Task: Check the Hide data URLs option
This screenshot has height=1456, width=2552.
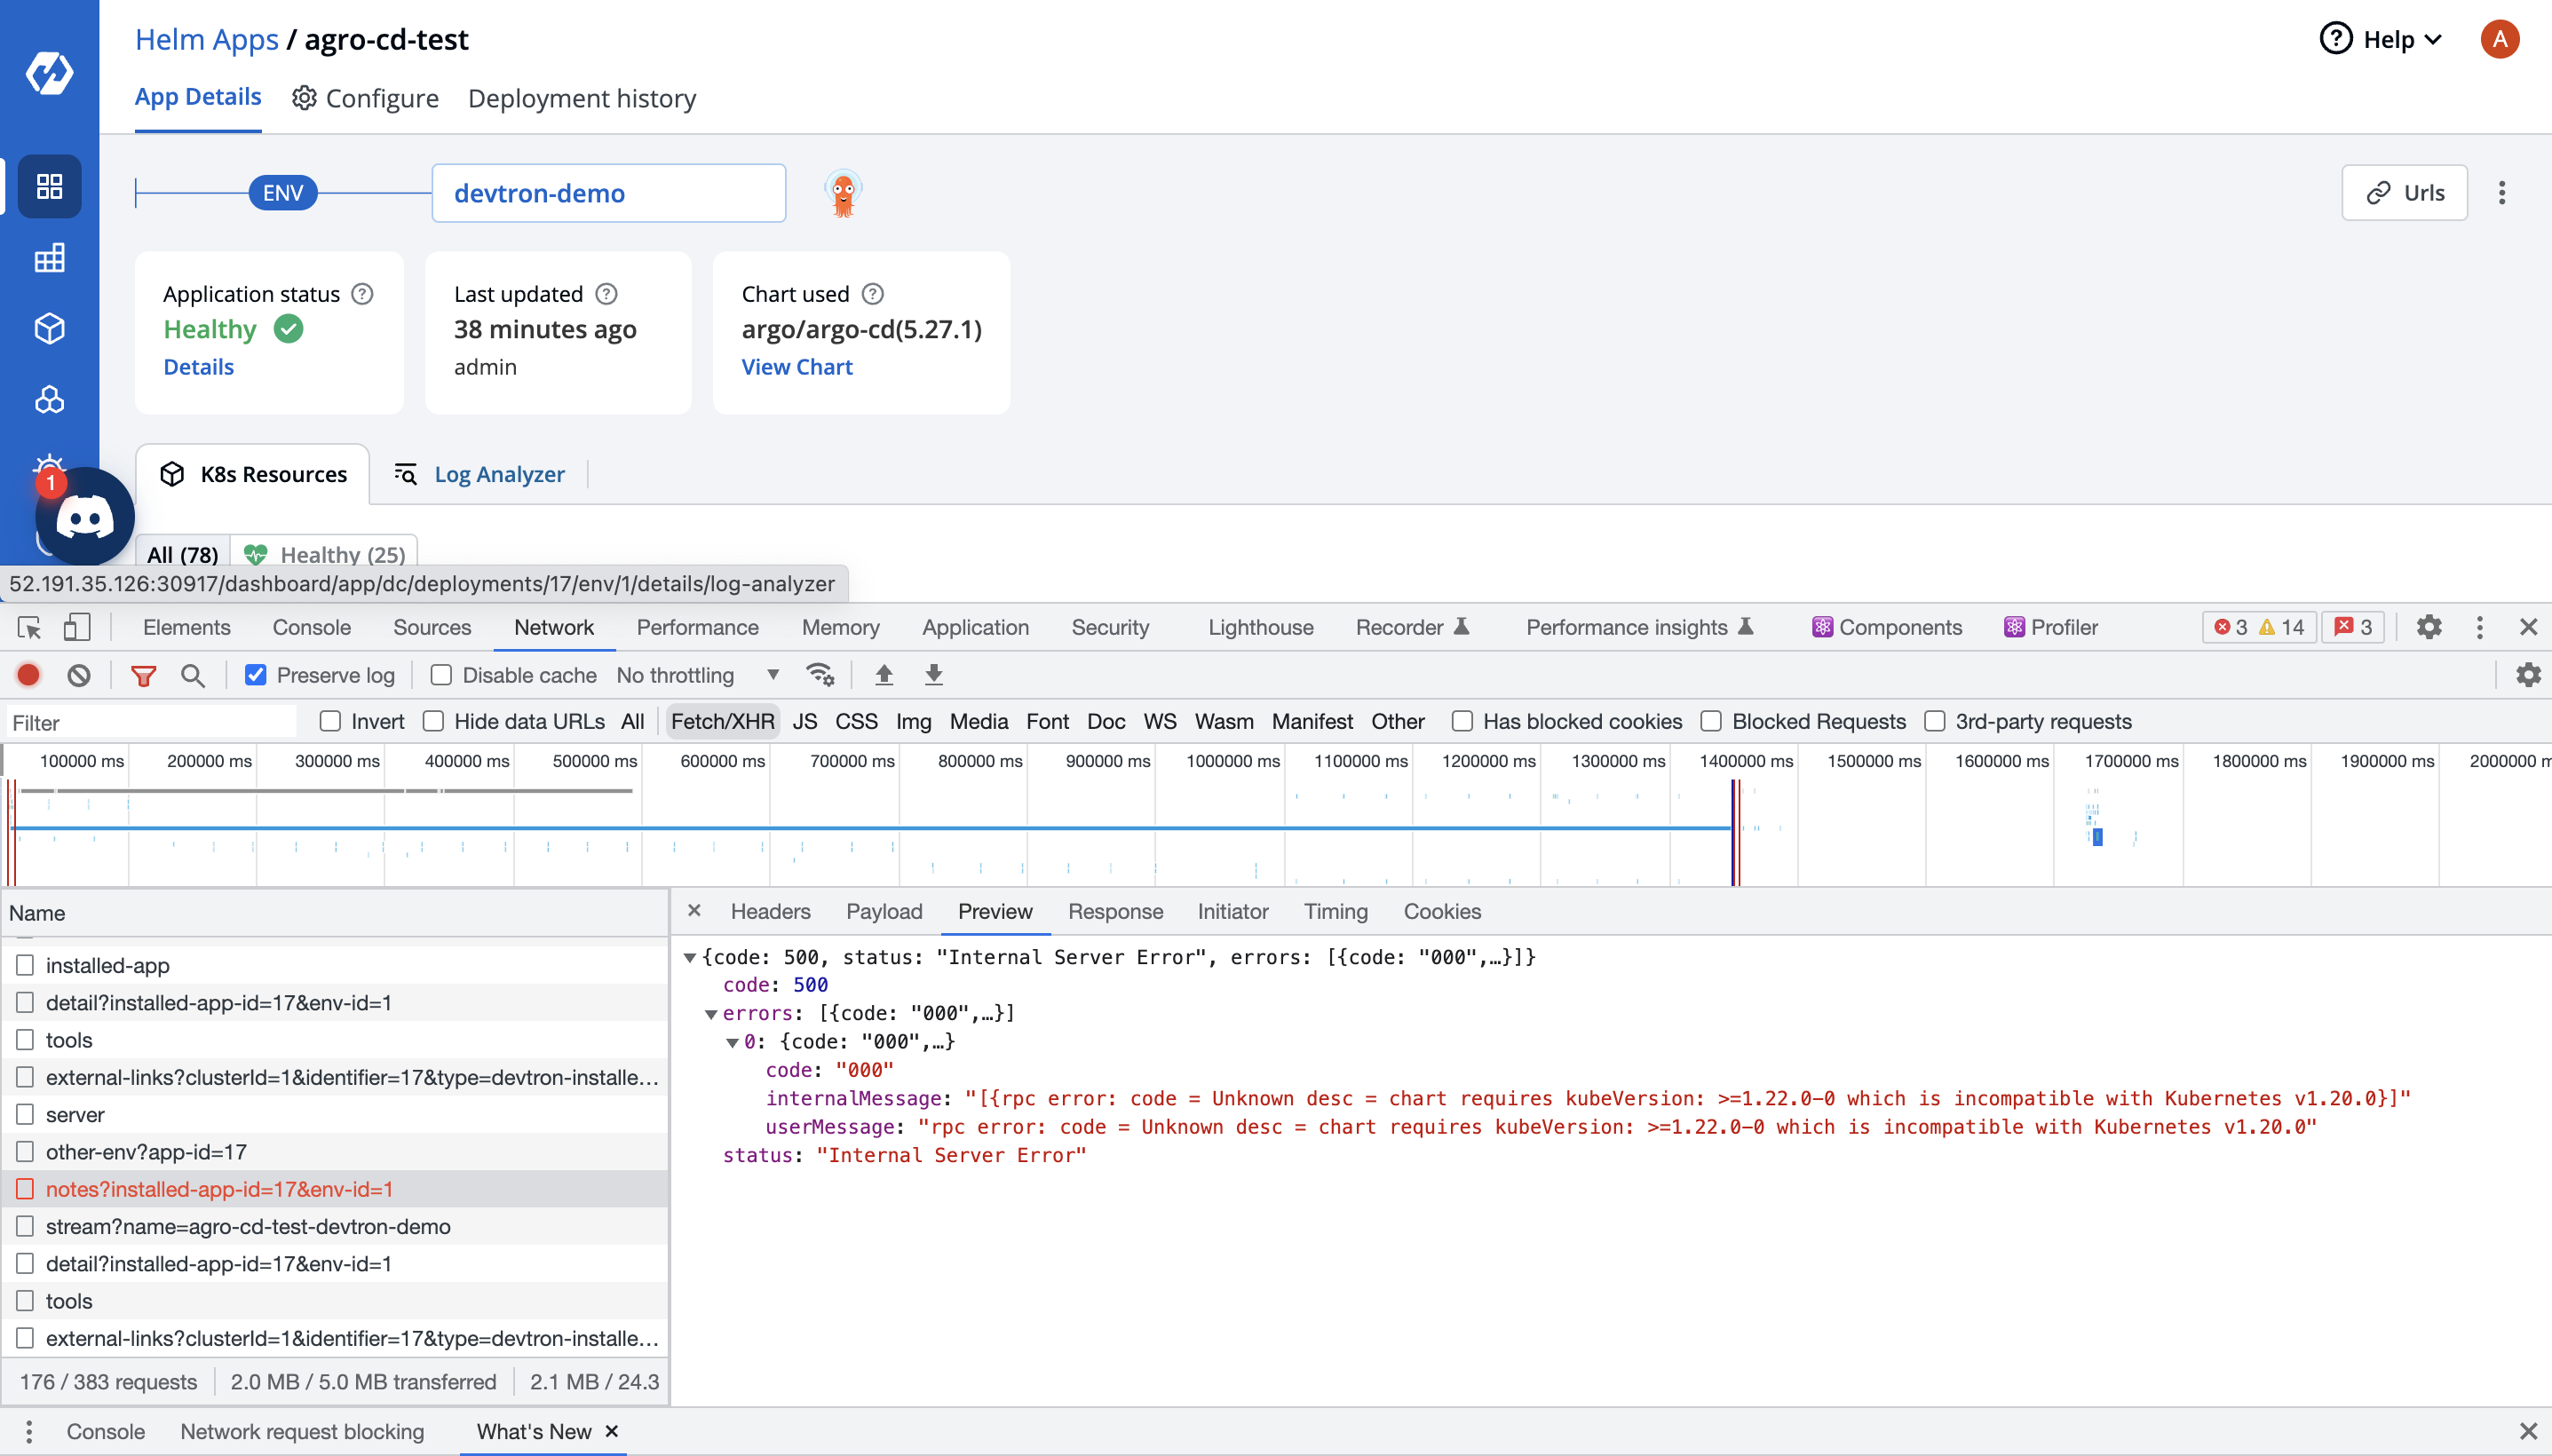Action: pyautogui.click(x=433, y=721)
